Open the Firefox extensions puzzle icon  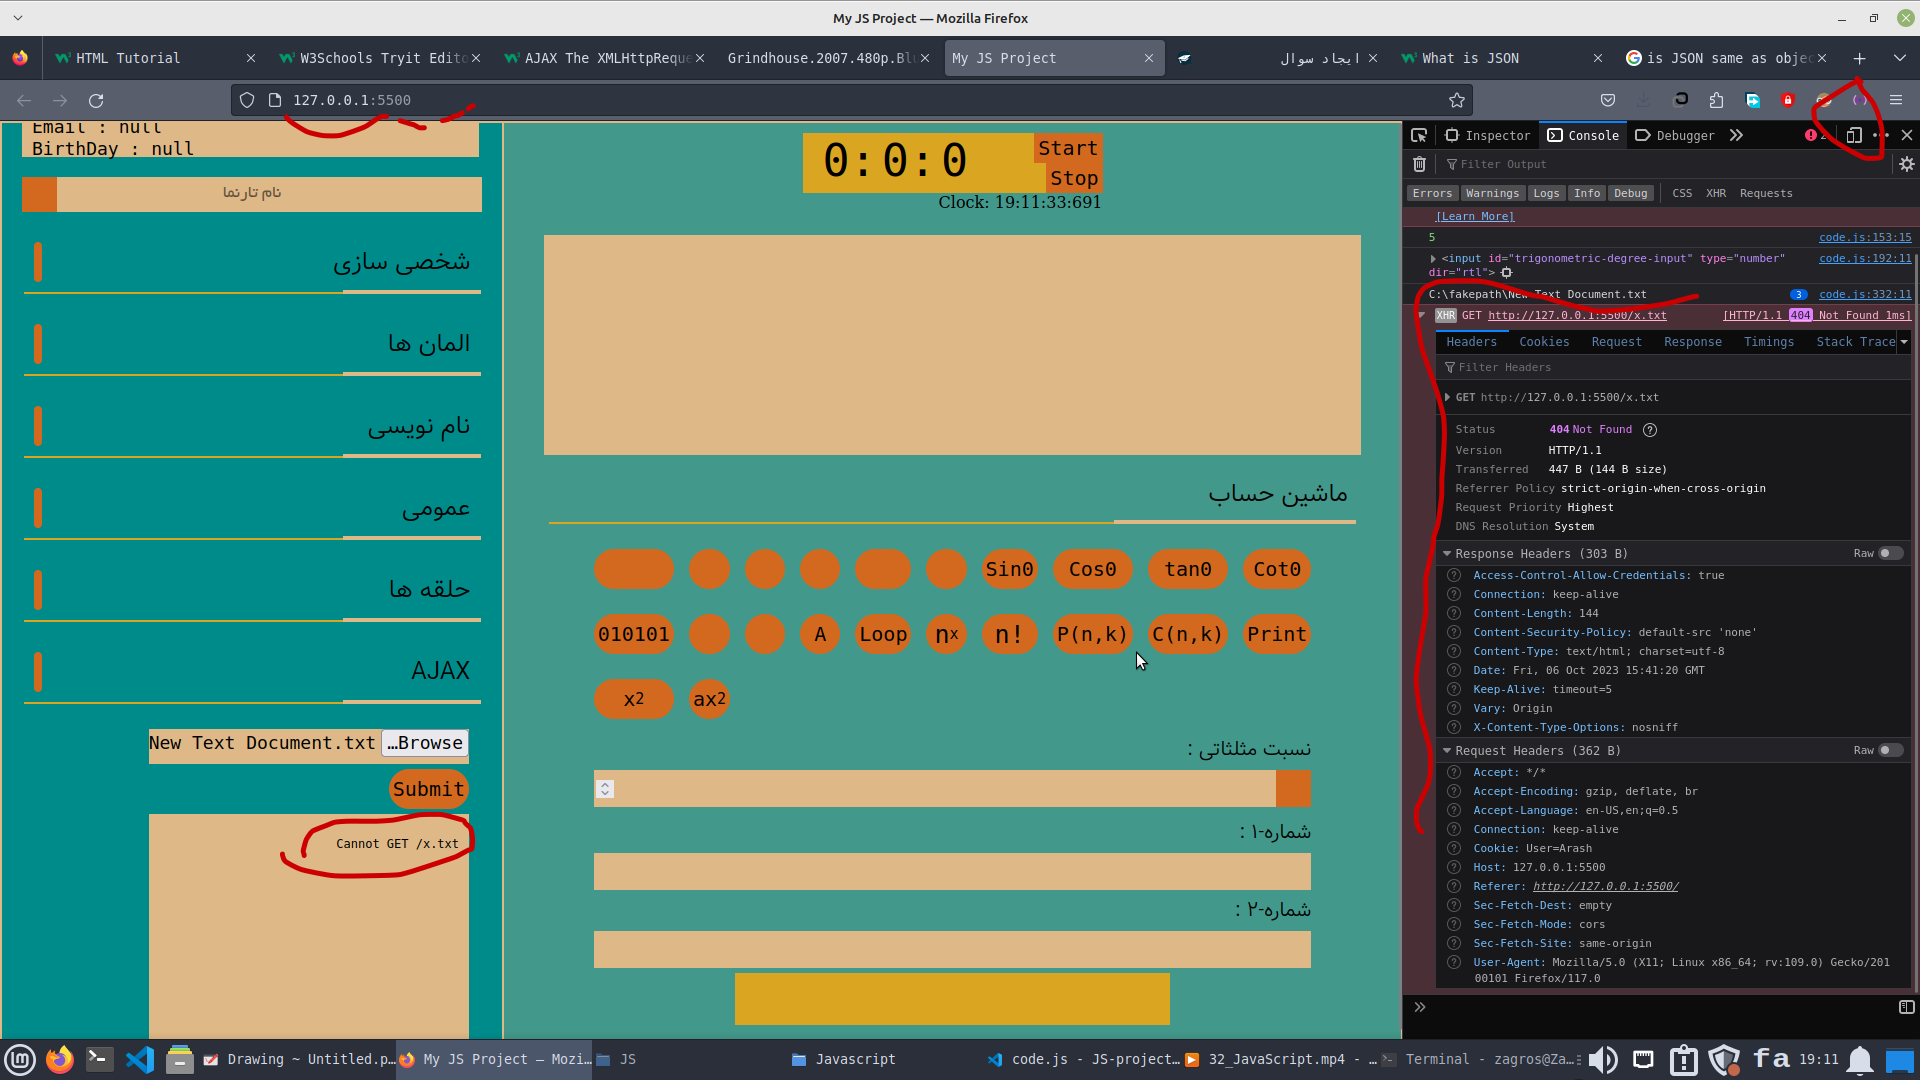point(1716,100)
